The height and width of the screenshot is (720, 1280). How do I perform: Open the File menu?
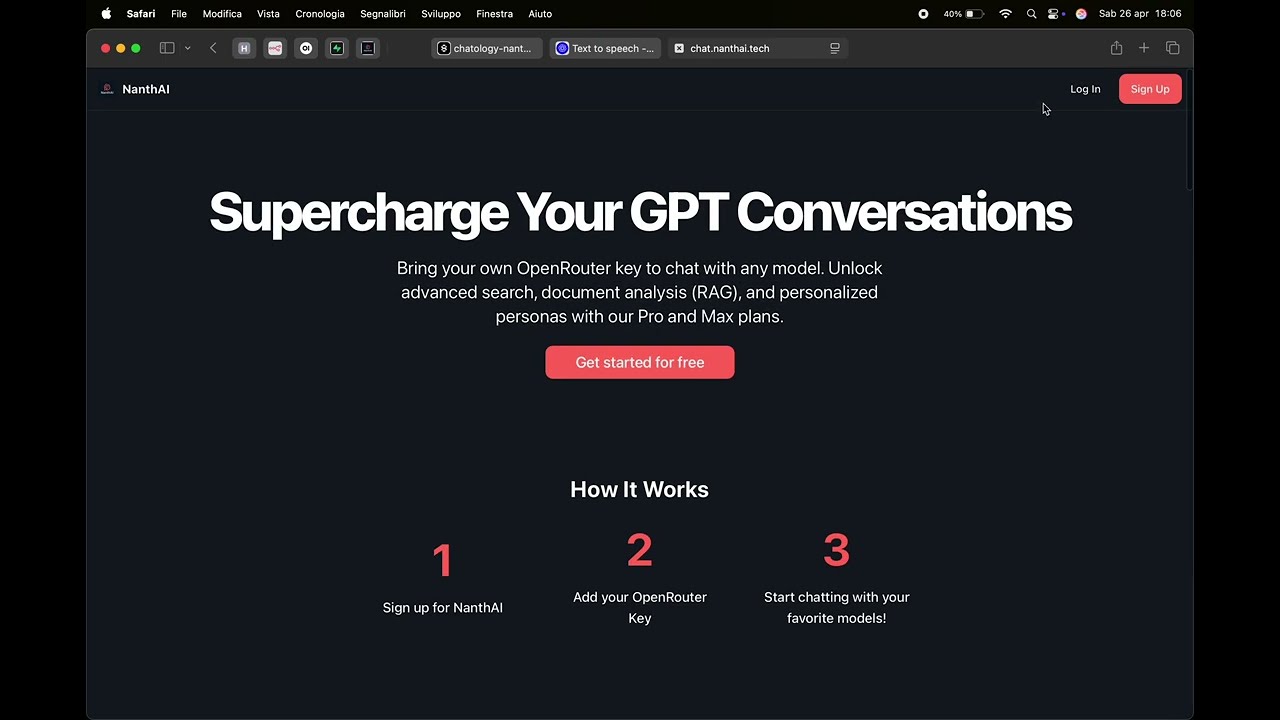tap(179, 14)
